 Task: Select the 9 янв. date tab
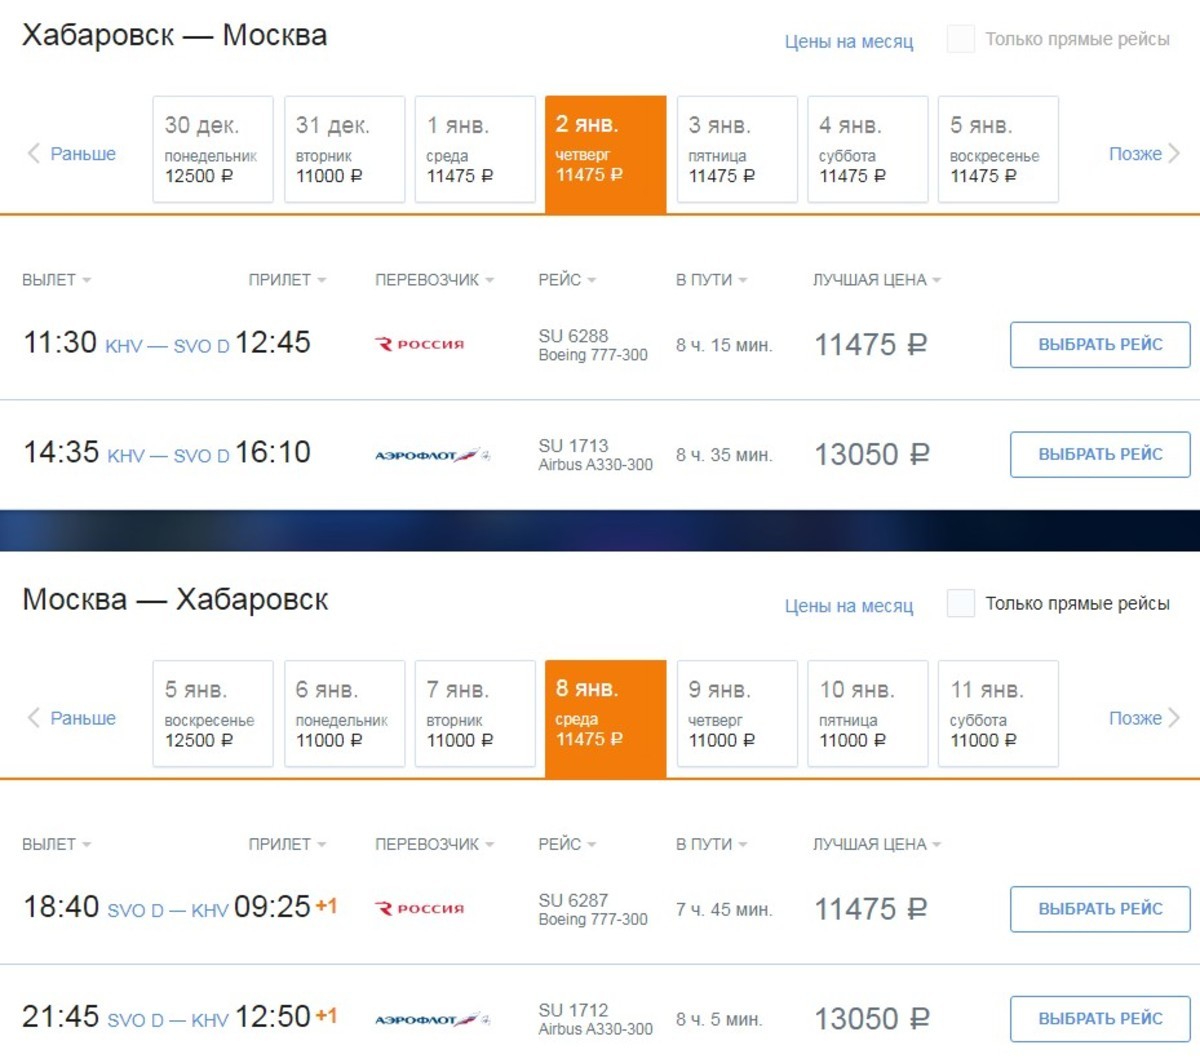coord(737,713)
